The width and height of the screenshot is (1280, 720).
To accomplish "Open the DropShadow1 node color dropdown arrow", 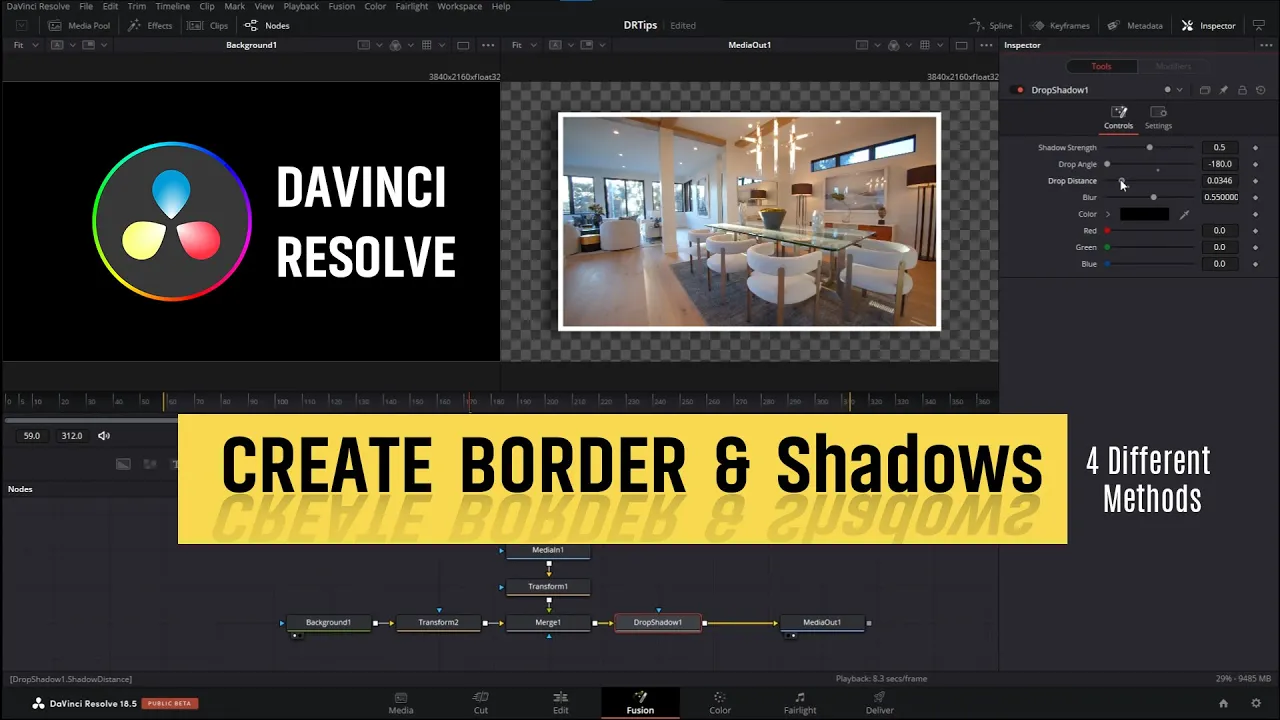I will pyautogui.click(x=1179, y=90).
